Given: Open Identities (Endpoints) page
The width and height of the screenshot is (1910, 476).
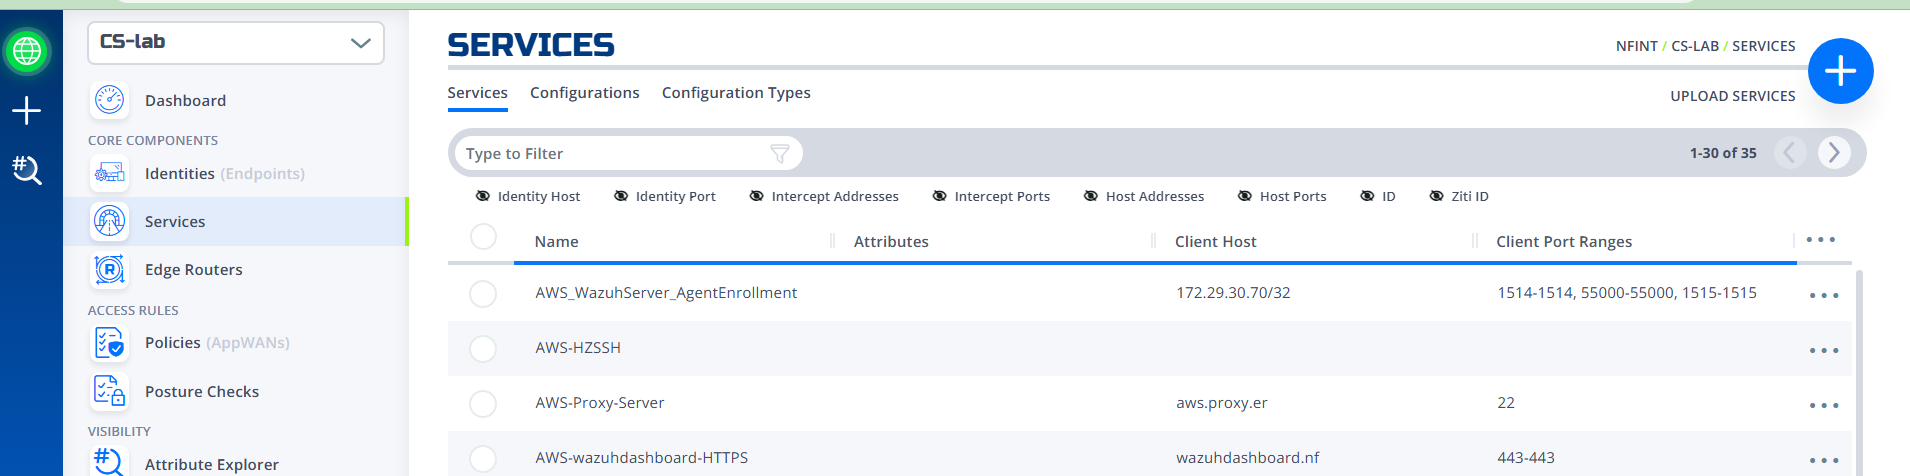Looking at the screenshot, I should point(224,174).
